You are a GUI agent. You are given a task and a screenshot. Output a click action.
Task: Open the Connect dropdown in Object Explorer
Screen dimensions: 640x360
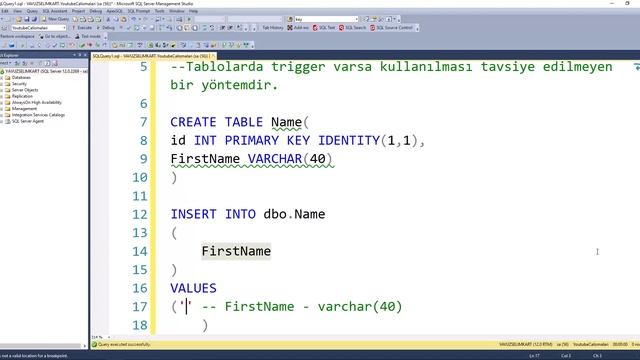(x=6, y=63)
